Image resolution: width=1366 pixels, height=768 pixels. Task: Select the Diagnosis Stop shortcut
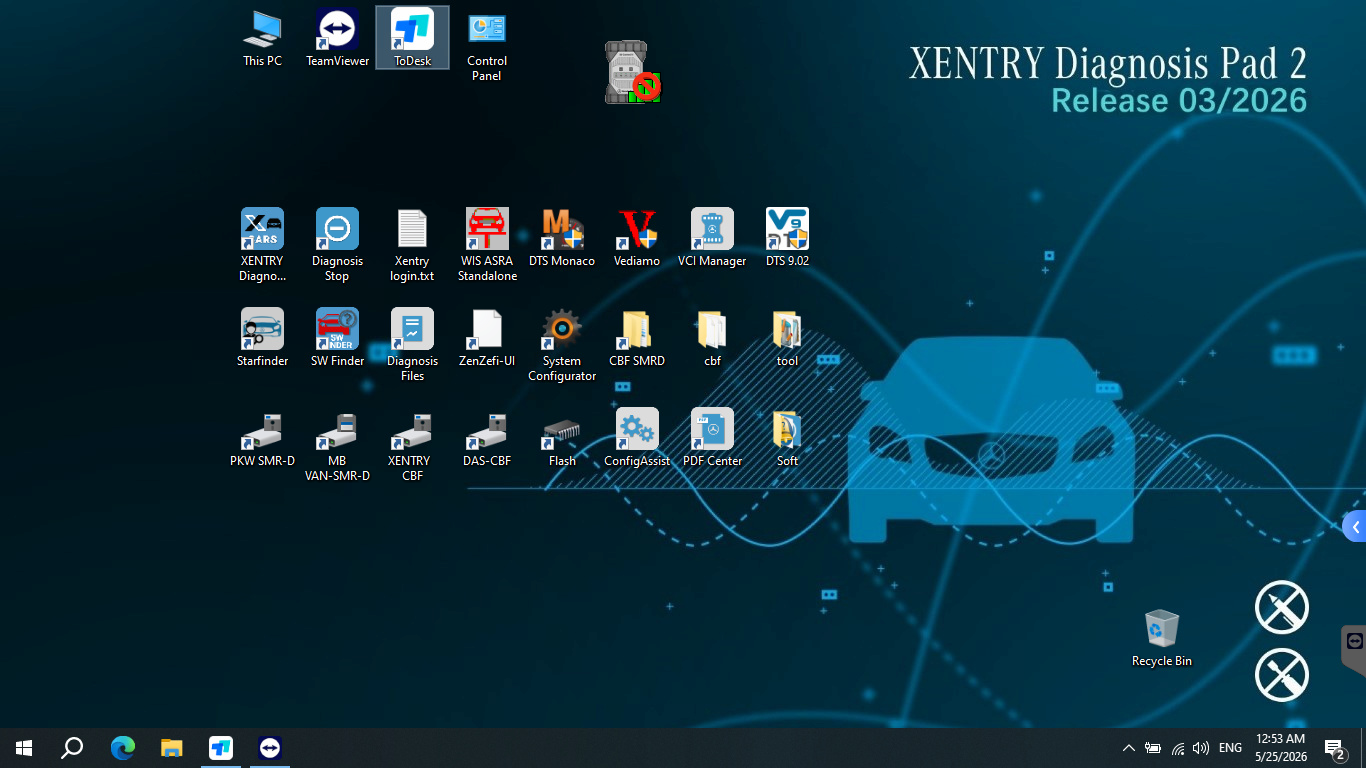point(337,245)
